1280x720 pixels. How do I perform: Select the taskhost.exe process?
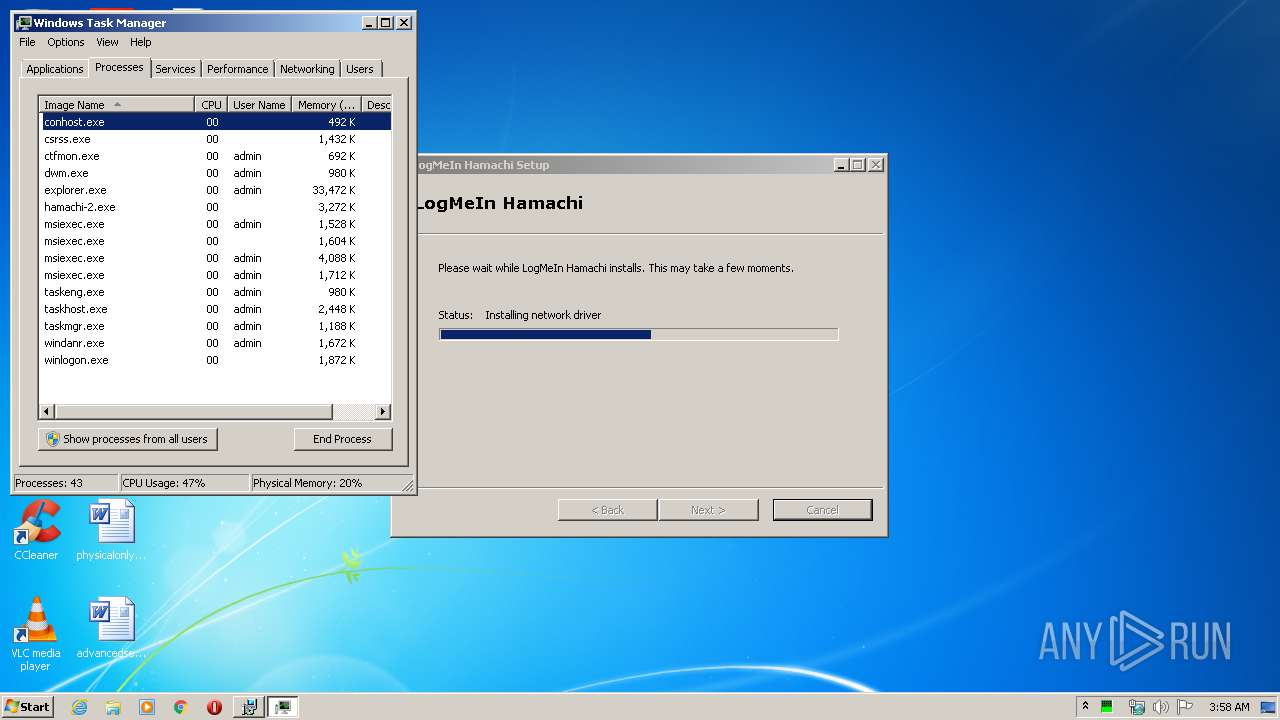click(x=215, y=309)
